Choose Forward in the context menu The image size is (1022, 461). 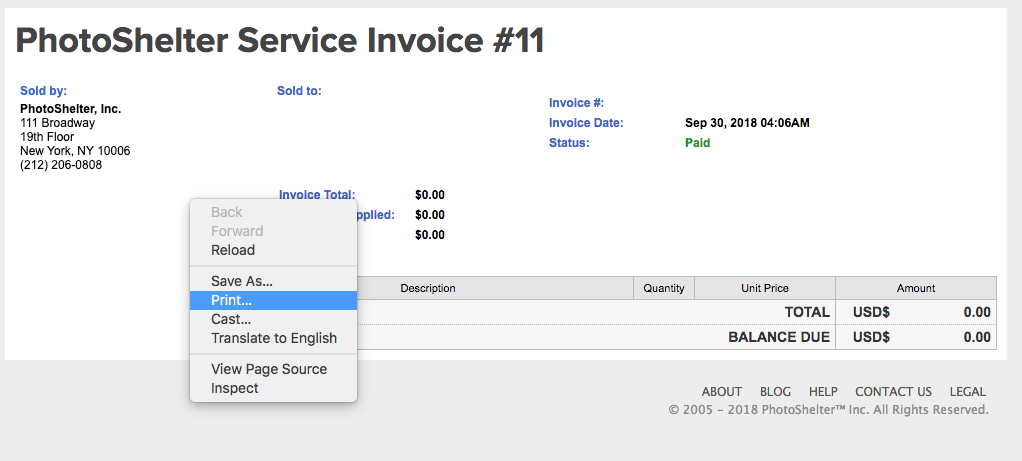(x=273, y=231)
